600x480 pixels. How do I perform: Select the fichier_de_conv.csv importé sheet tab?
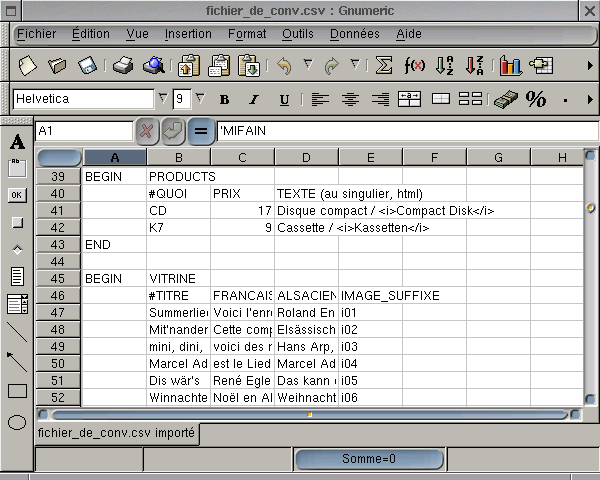(x=116, y=433)
